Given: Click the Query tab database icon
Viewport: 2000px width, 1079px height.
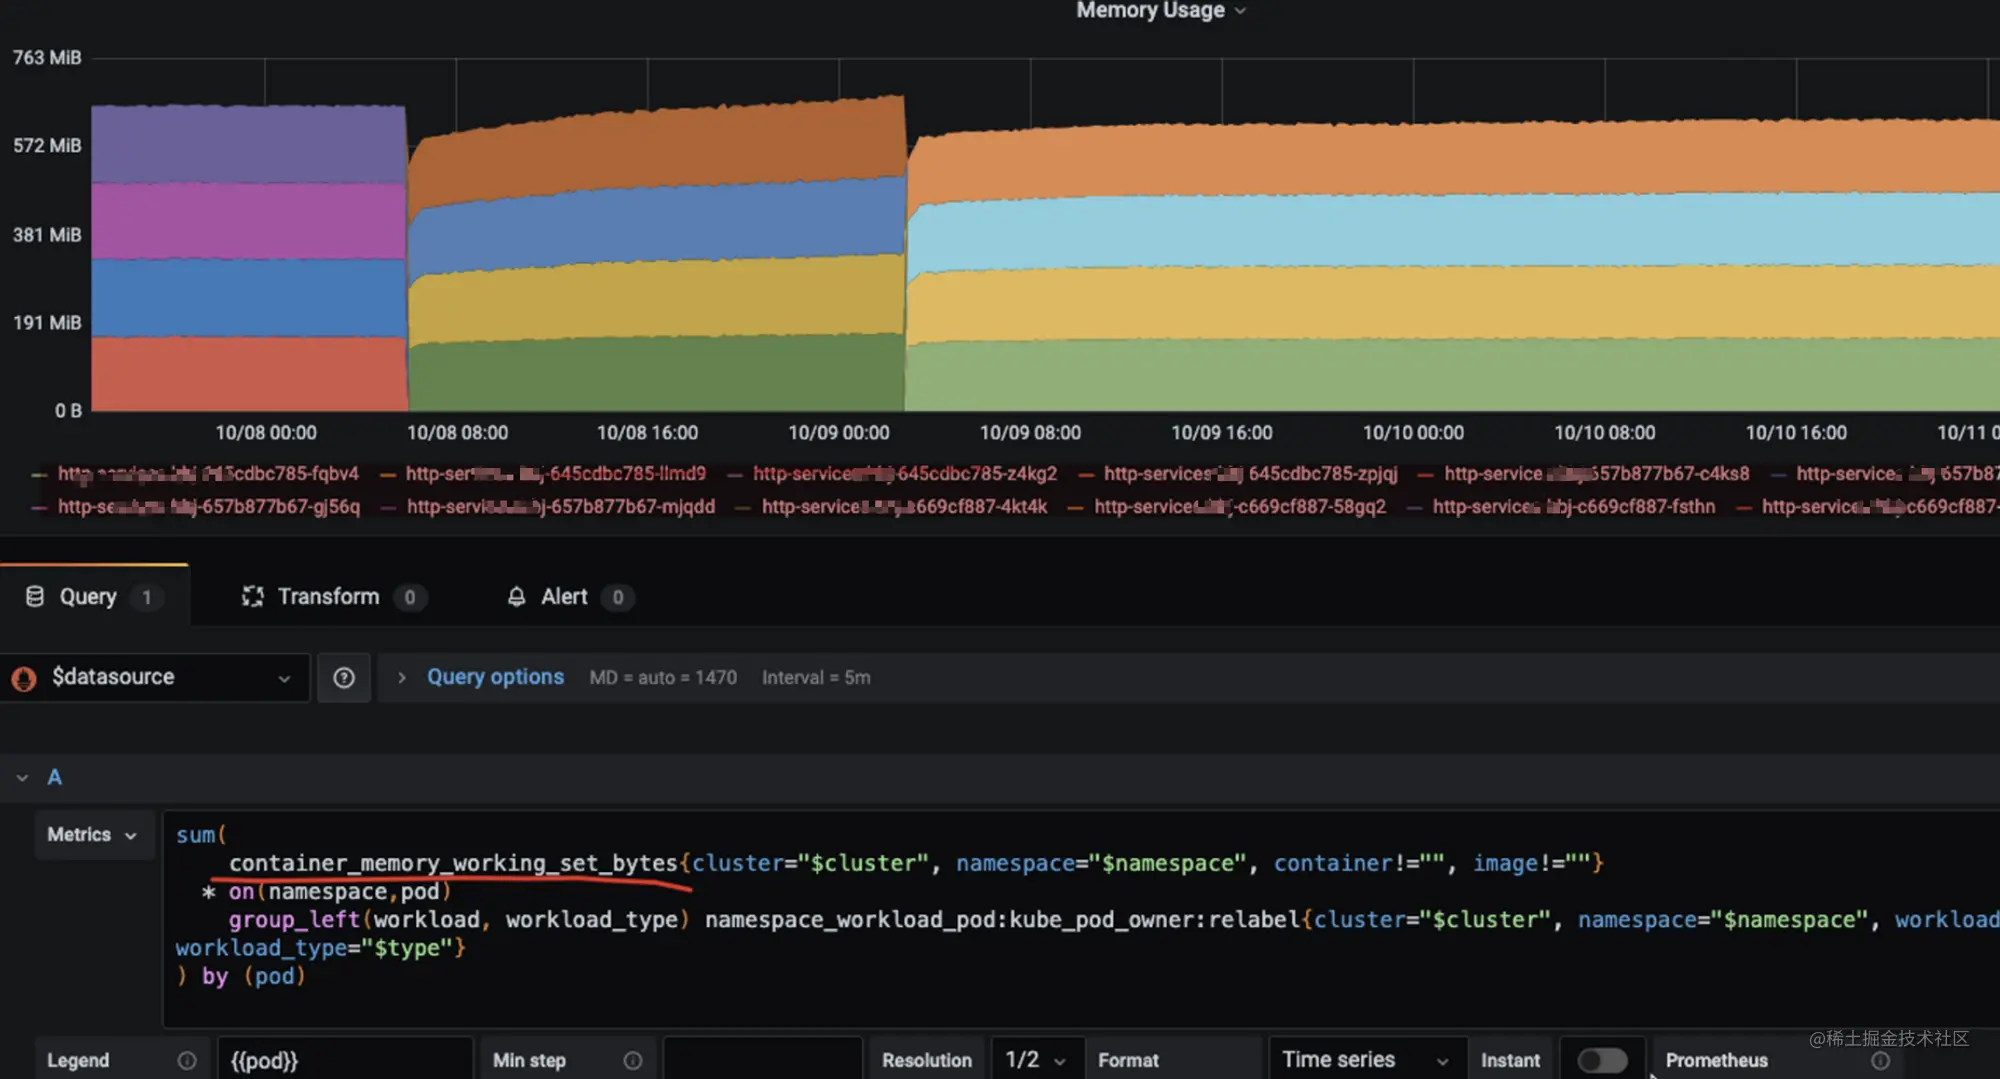Looking at the screenshot, I should coord(35,597).
